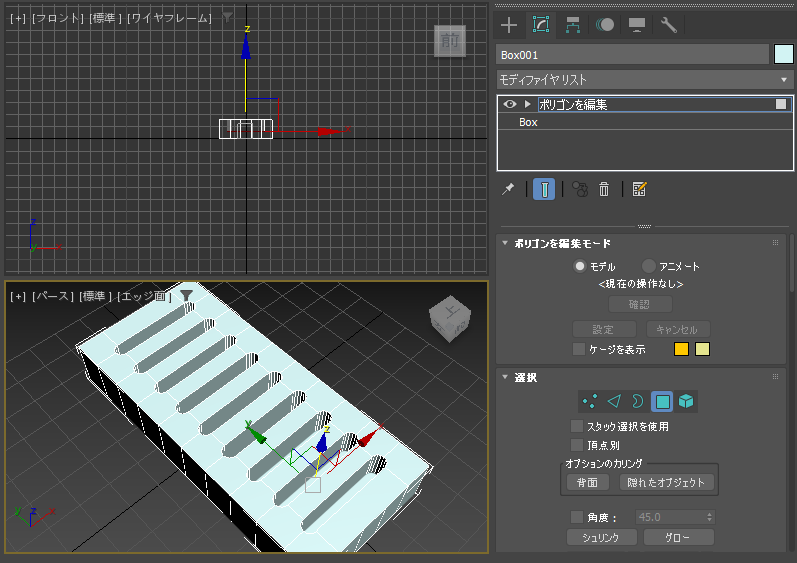The width and height of the screenshot is (797, 563).
Task: Click the グロー button
Action: [679, 537]
